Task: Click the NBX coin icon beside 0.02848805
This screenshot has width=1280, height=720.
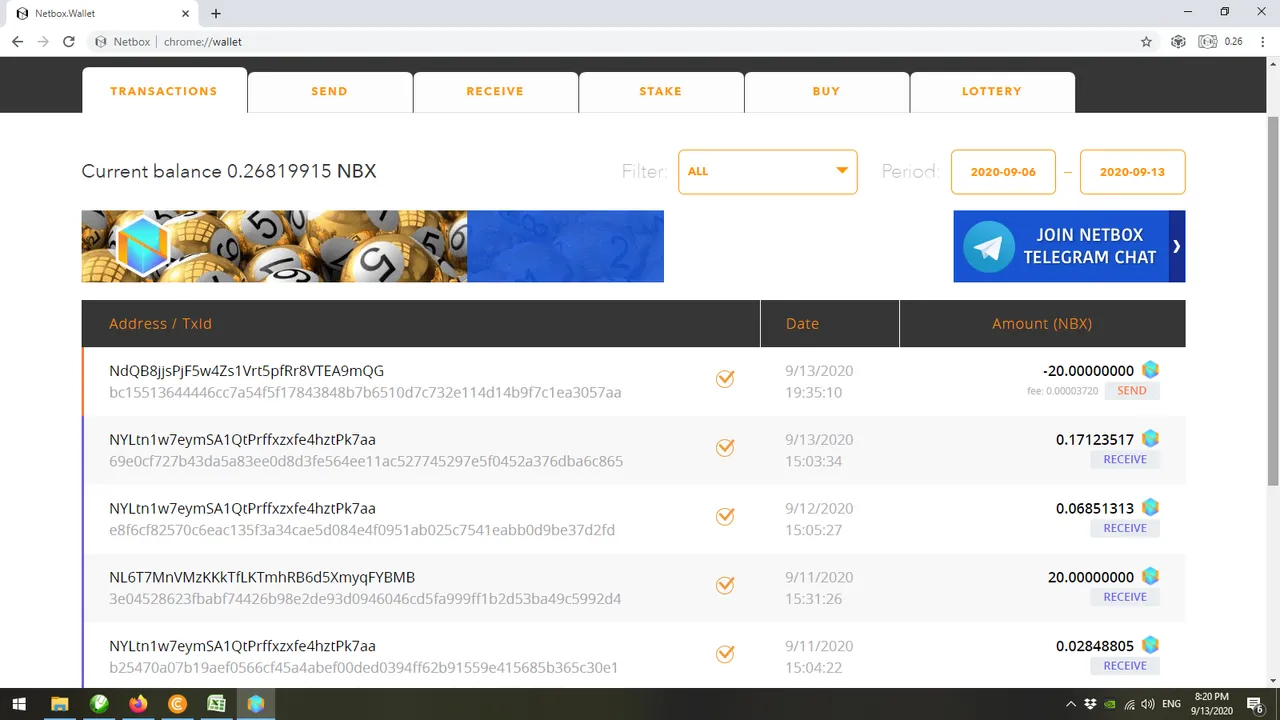Action: [x=1151, y=645]
